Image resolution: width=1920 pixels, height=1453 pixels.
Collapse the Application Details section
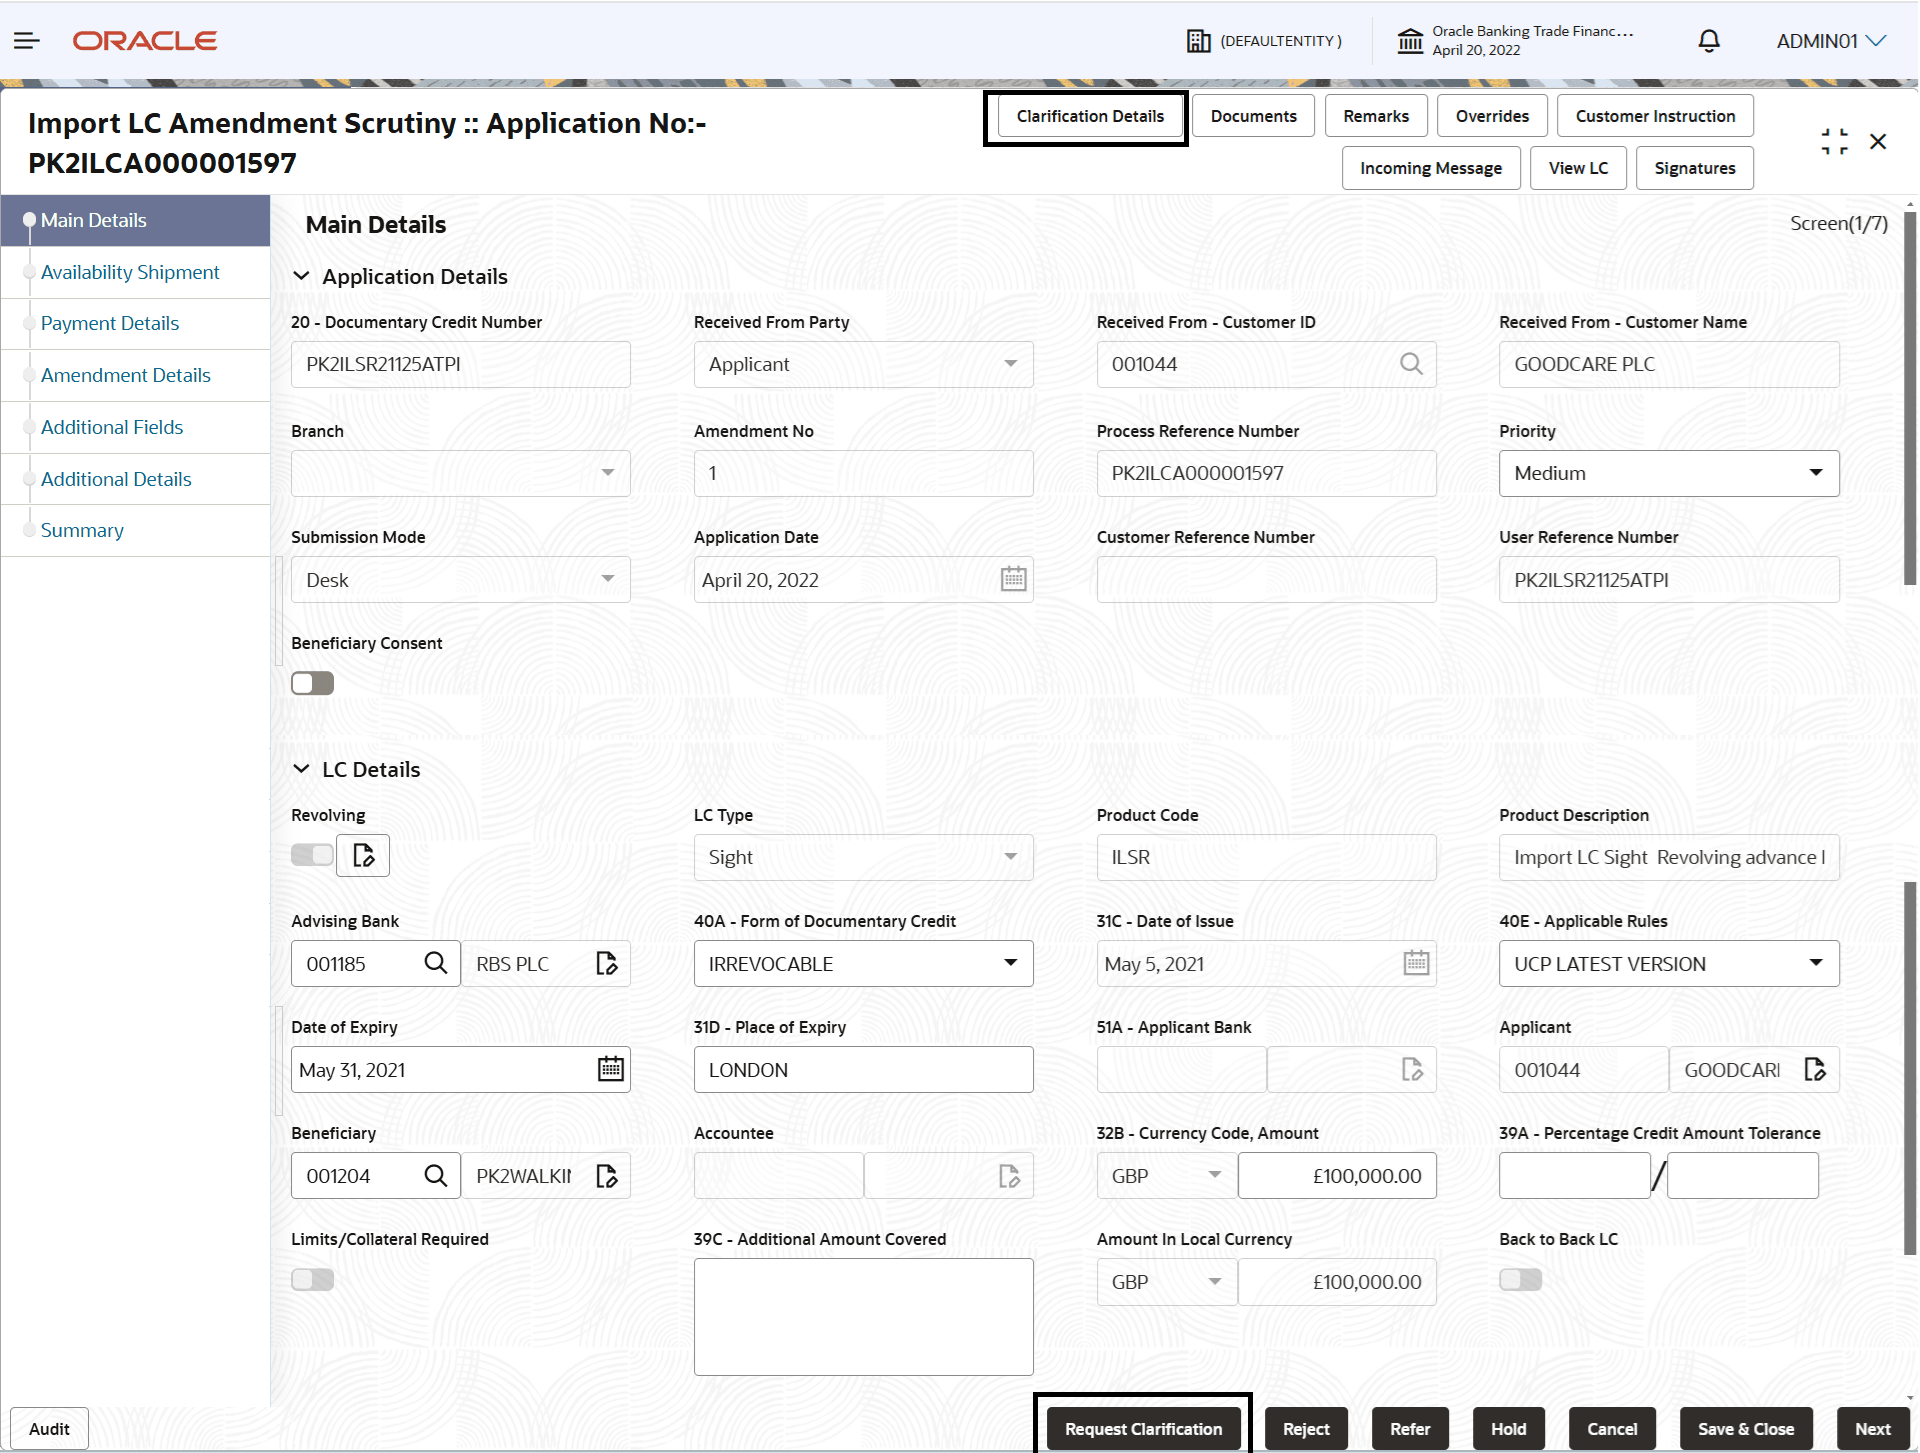coord(301,277)
